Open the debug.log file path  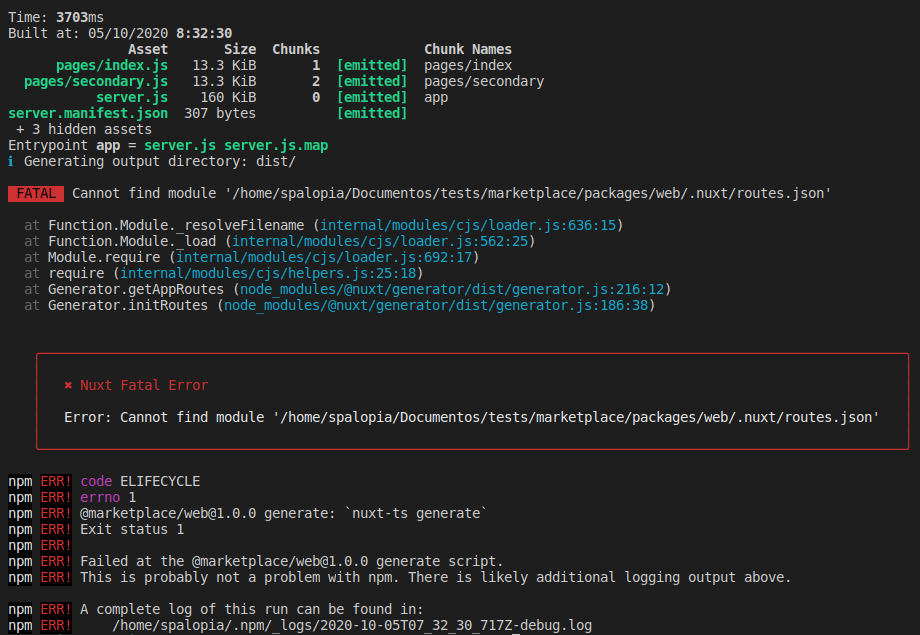352,625
